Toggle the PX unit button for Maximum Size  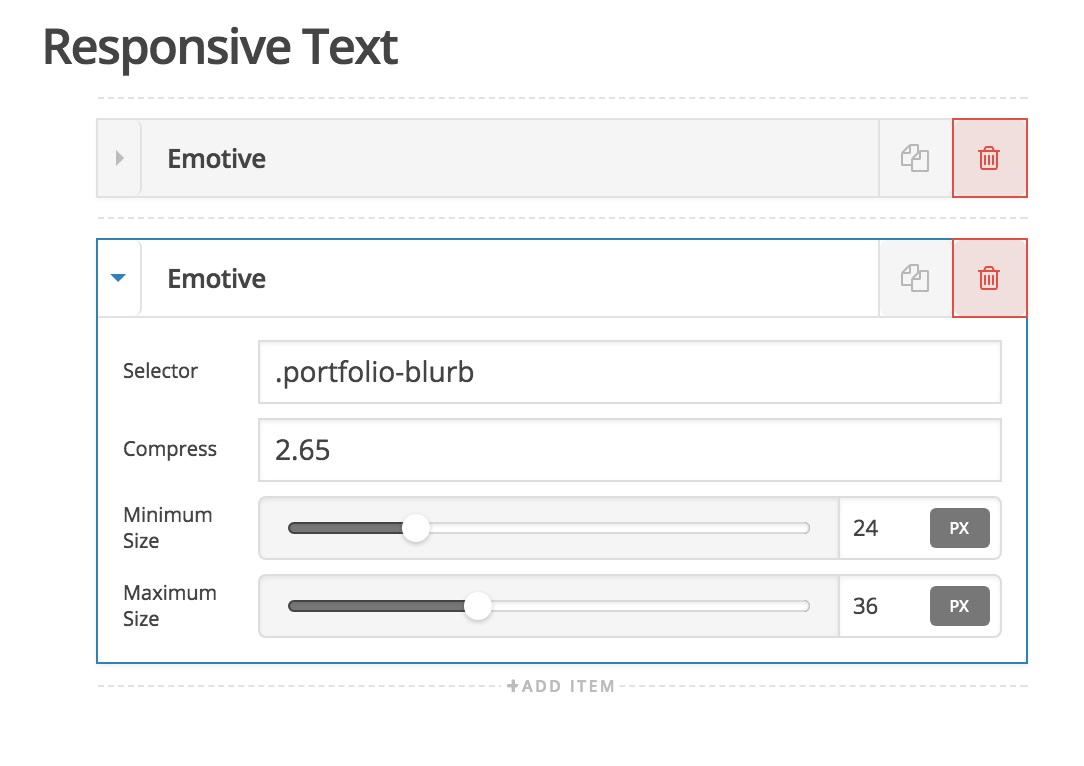960,606
